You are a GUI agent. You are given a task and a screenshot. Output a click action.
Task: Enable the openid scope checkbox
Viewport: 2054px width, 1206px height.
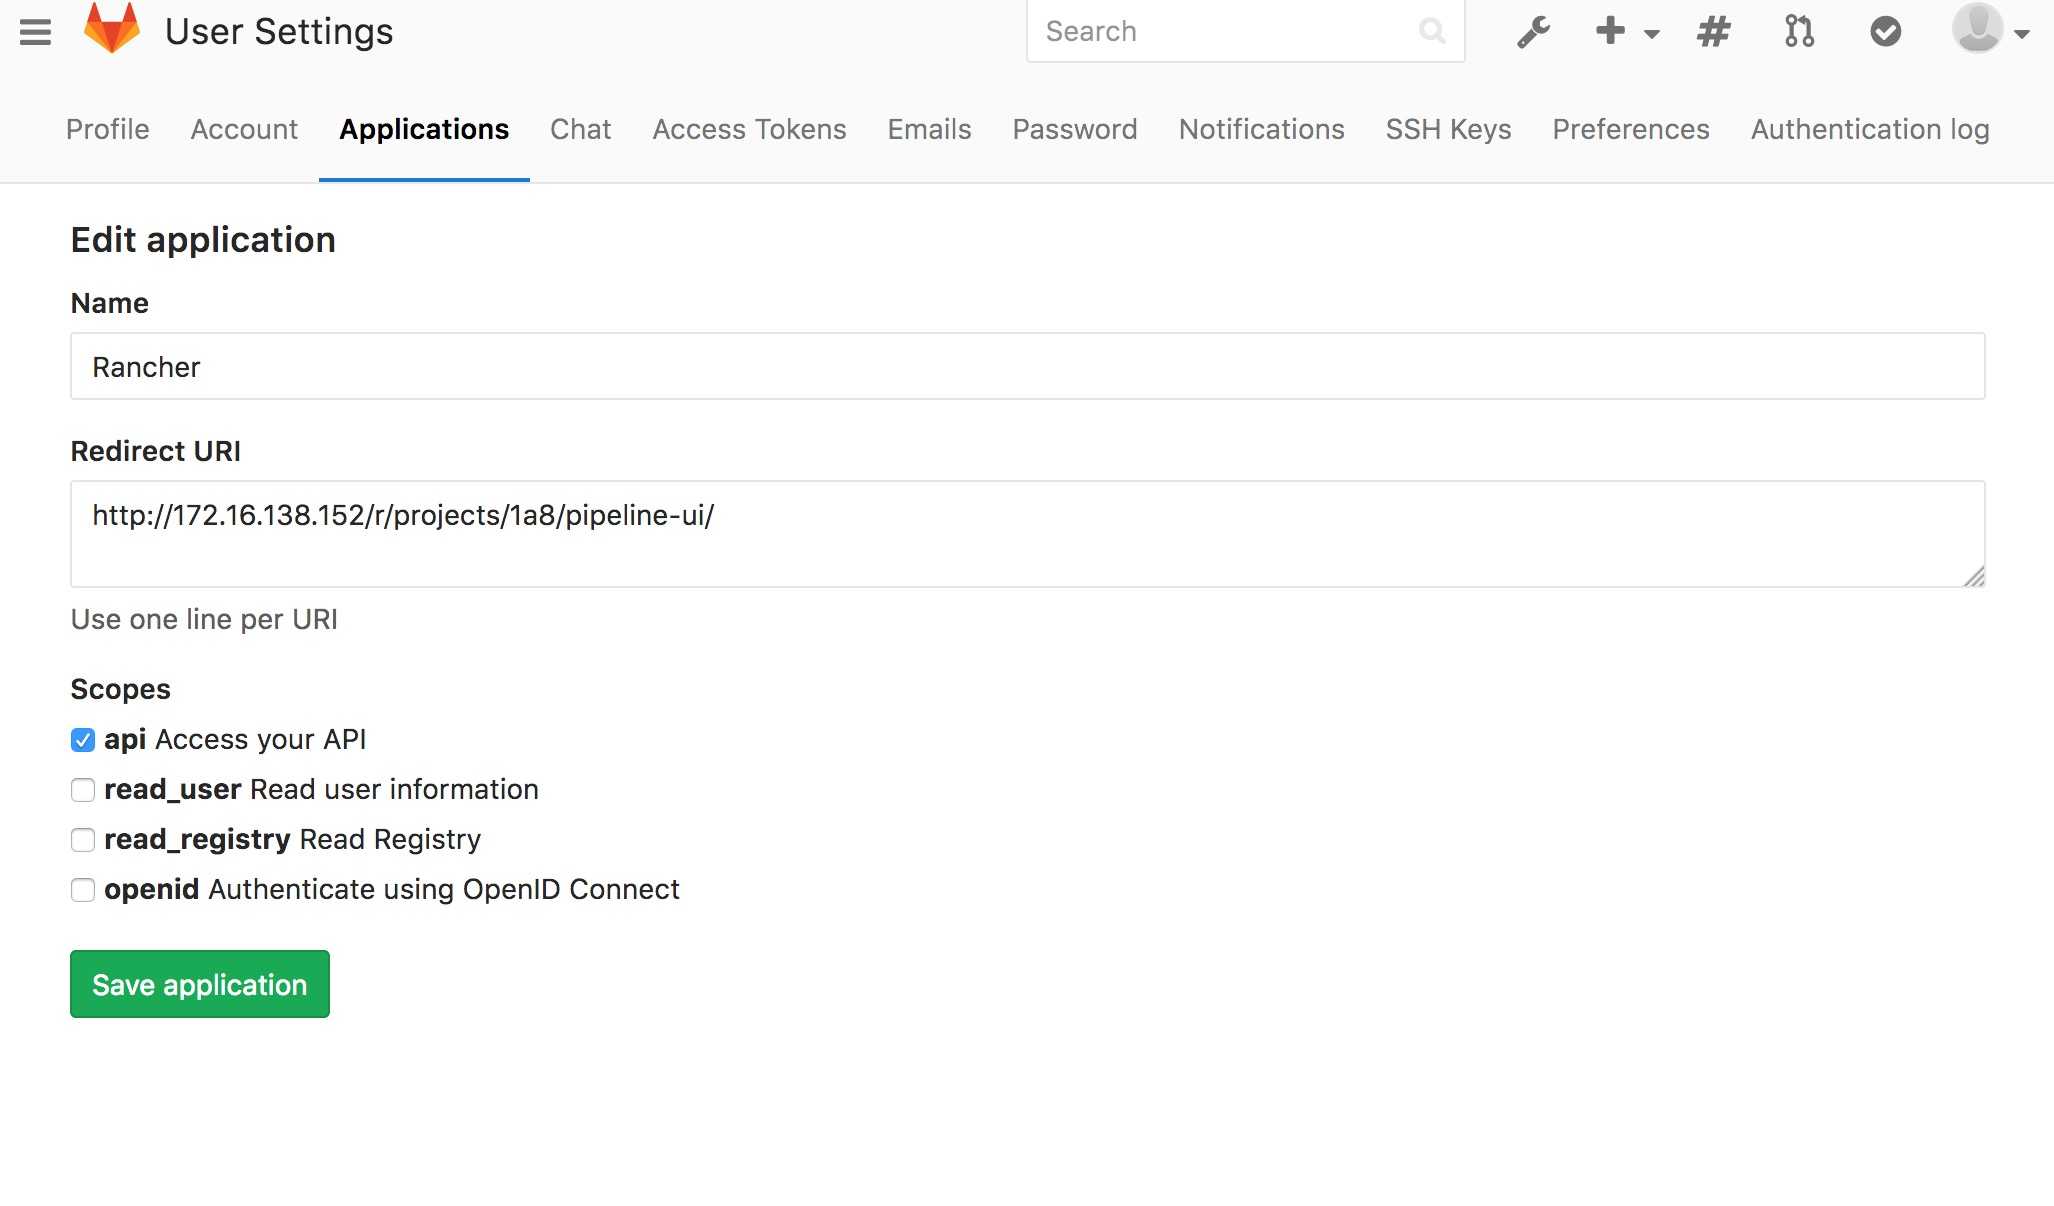83,890
